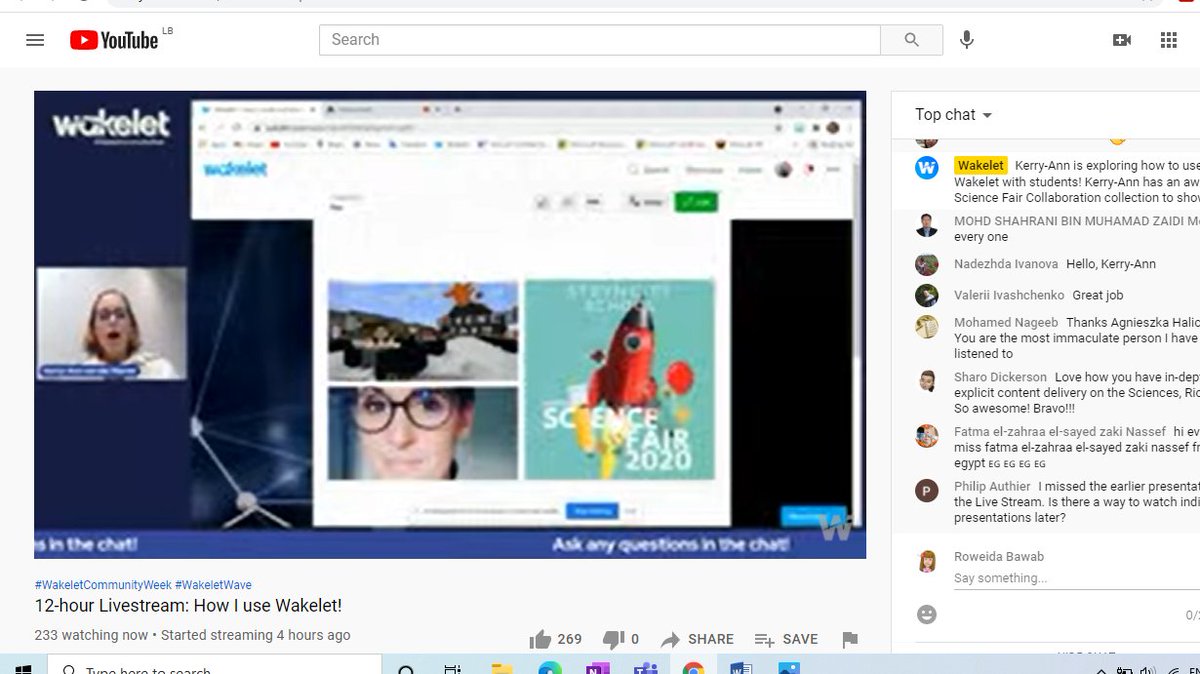Click the Science Fair 2020 rocket thumbnail in video
The height and width of the screenshot is (674, 1200).
620,379
